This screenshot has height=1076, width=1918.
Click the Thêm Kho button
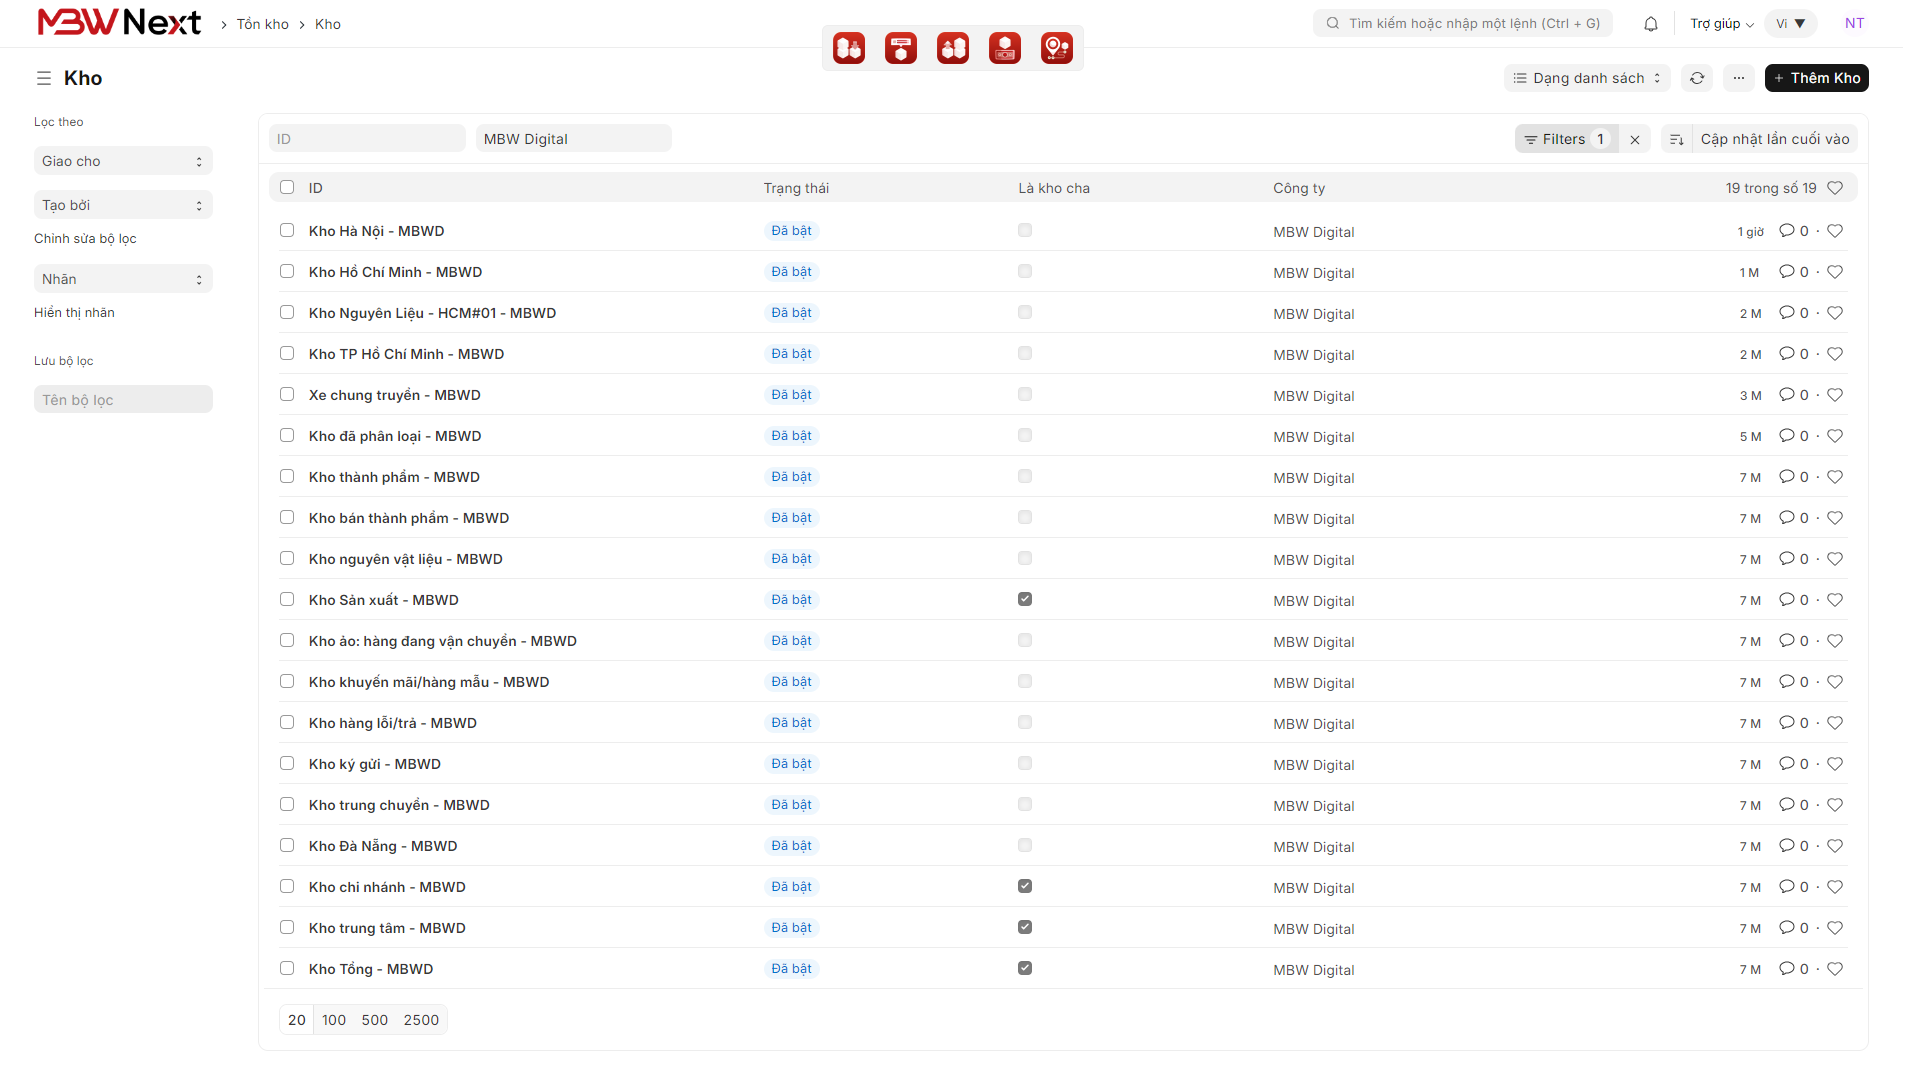(1816, 78)
